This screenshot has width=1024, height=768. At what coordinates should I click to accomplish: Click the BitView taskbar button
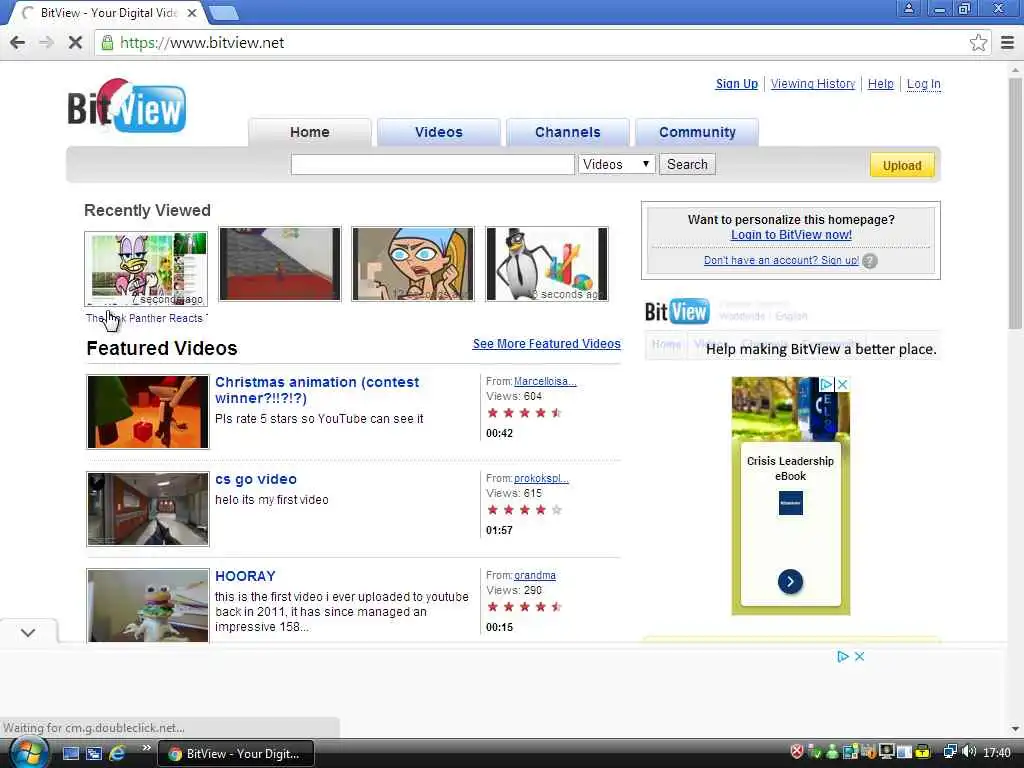pos(236,754)
